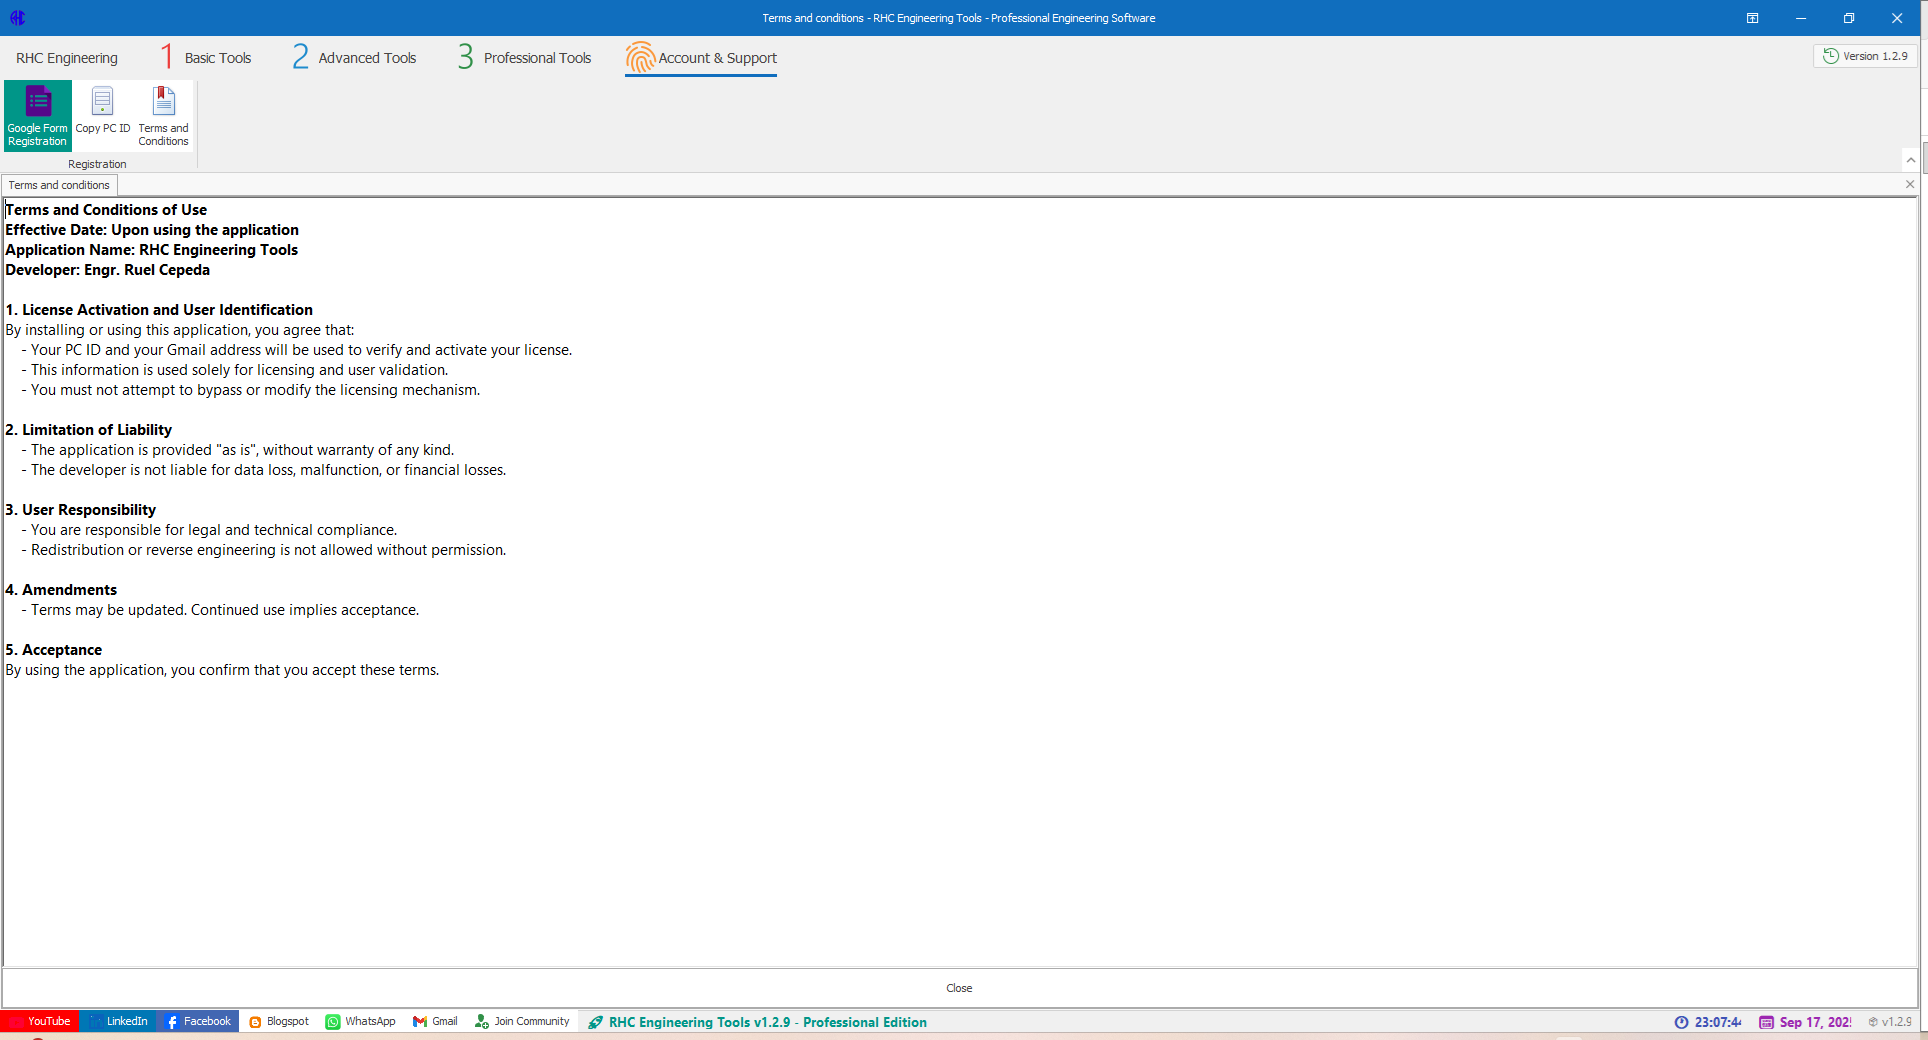Image resolution: width=1928 pixels, height=1040 pixels.
Task: Open Google Form Registration
Action: tap(38, 116)
